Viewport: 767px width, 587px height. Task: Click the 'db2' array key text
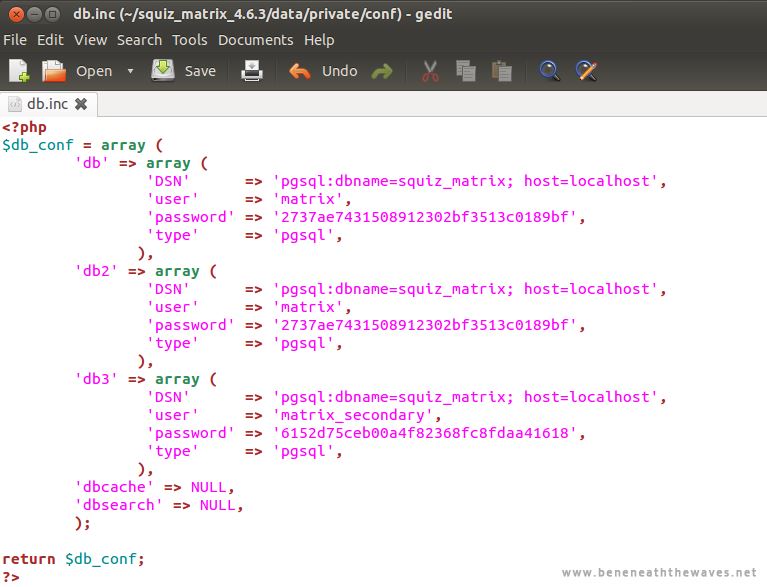[x=96, y=271]
